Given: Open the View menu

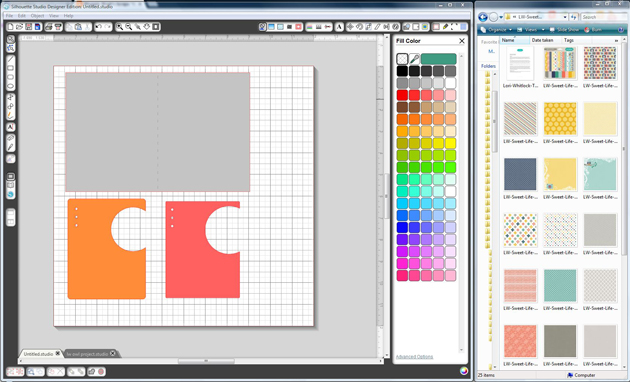Looking at the screenshot, I should coord(54,16).
